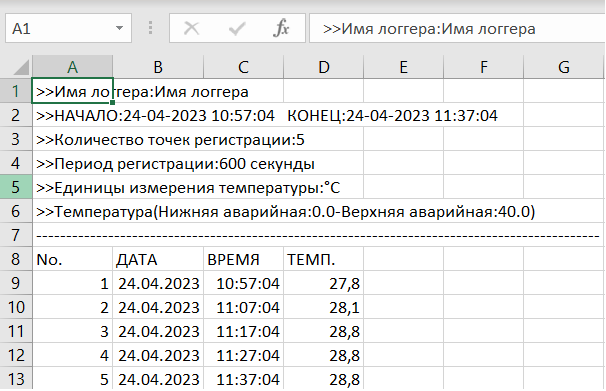Click the '>>НАЧАЛО:24-04-2023 10:57:04' cell

(x=72, y=116)
